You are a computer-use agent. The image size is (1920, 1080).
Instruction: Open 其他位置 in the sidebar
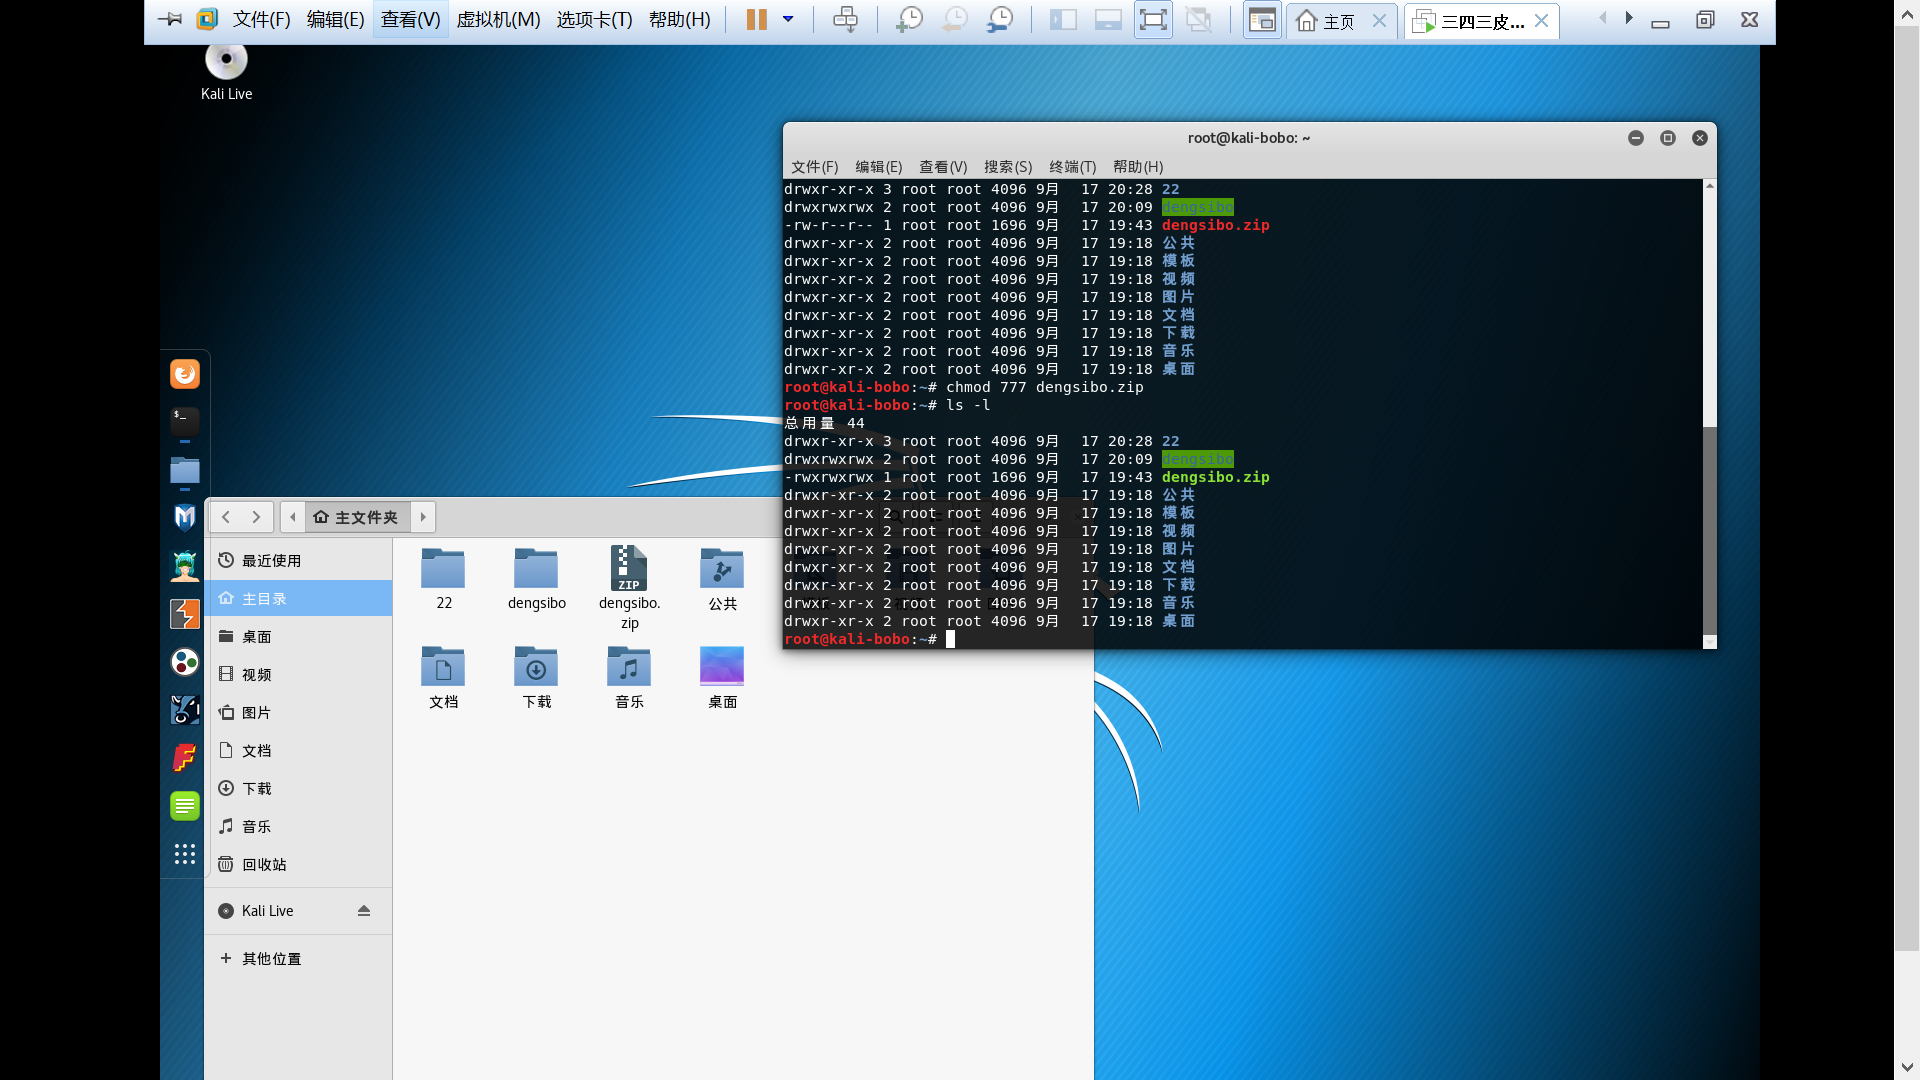[270, 959]
